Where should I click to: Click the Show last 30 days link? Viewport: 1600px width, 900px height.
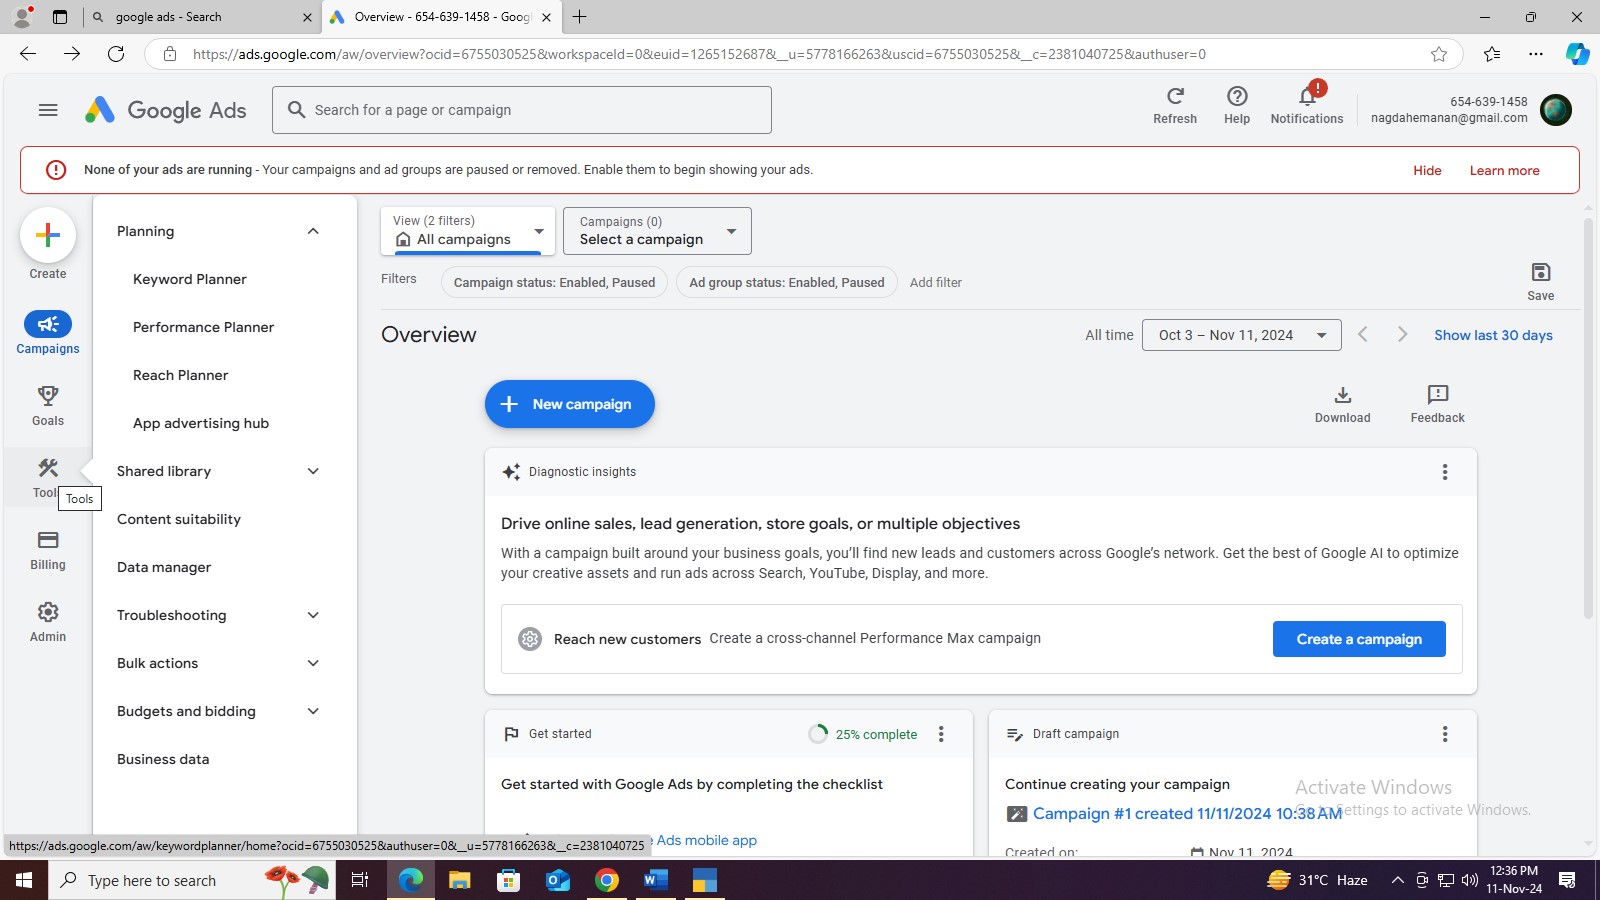1492,335
